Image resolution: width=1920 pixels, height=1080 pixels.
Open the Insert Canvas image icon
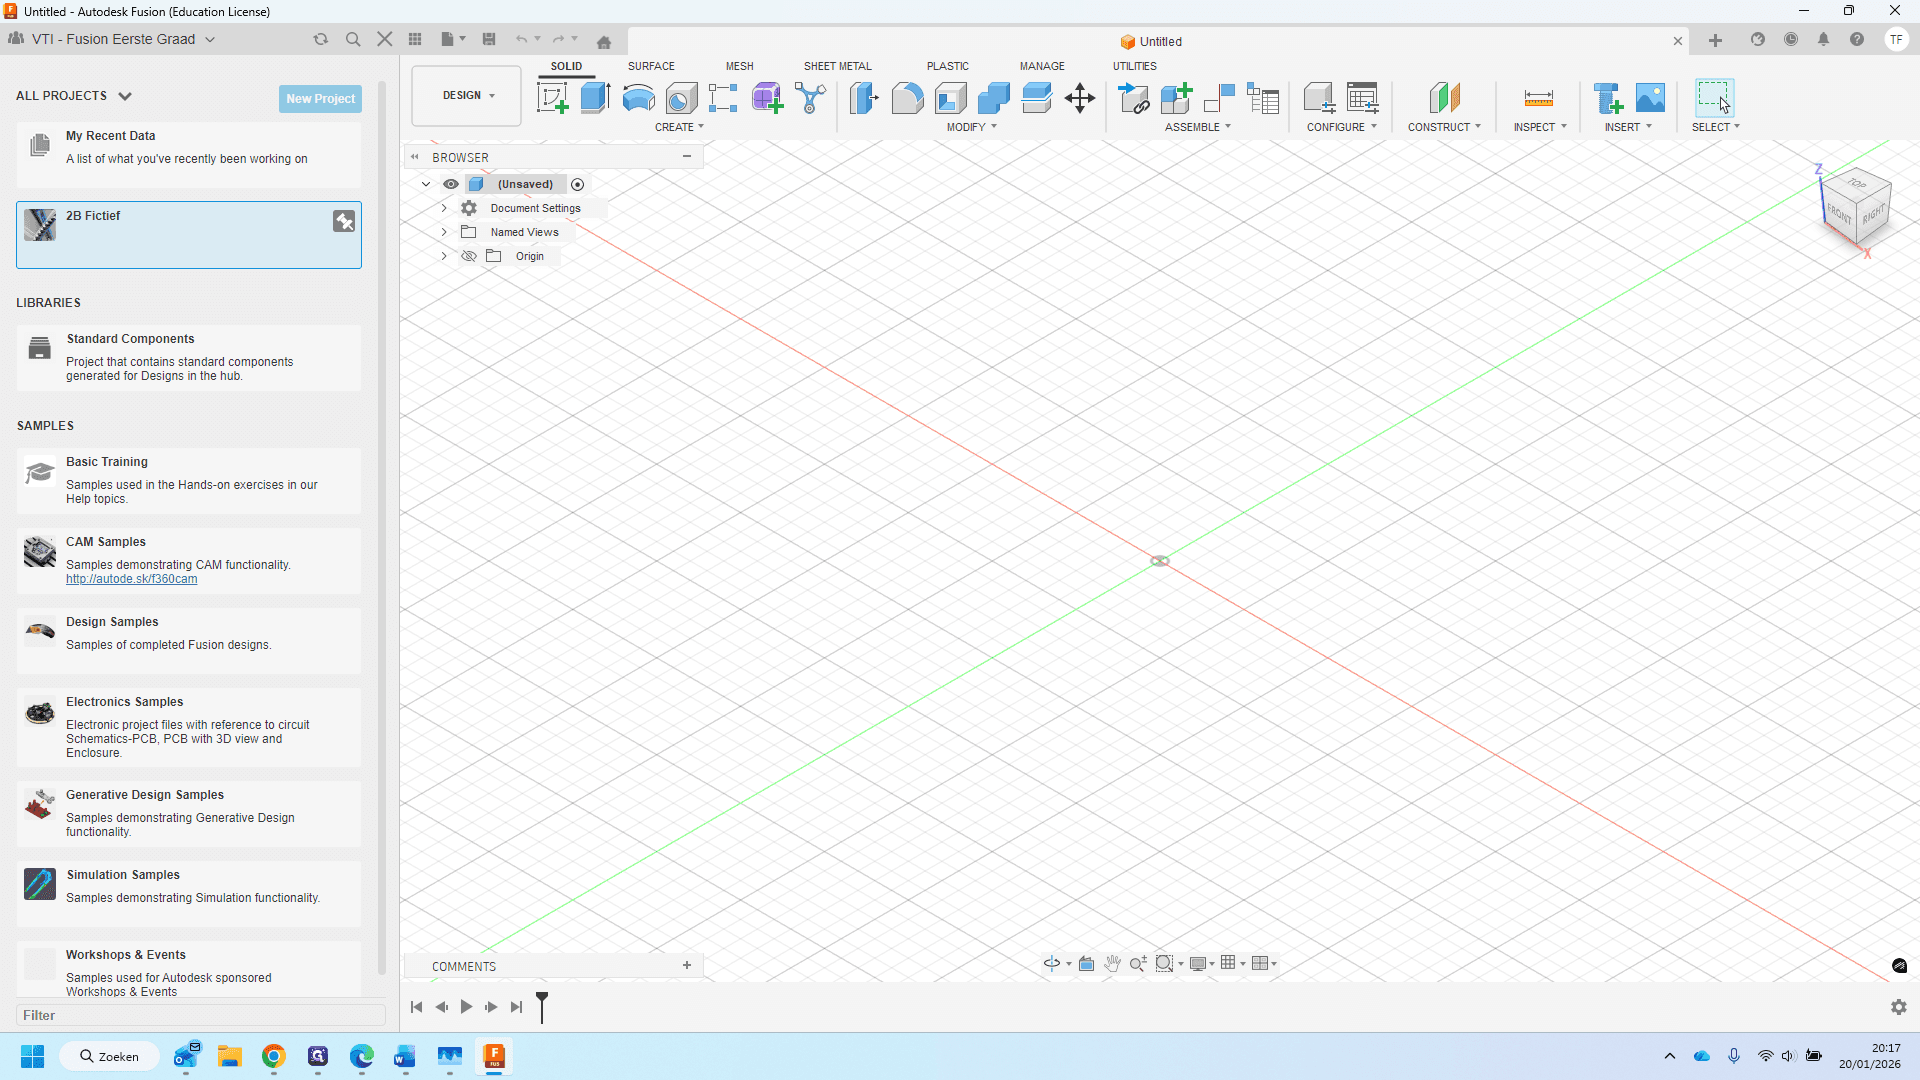pos(1650,98)
